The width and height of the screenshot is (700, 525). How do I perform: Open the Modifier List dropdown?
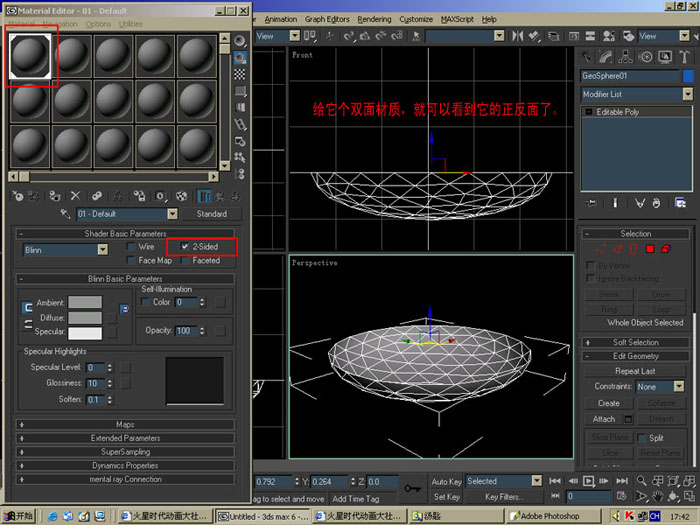pos(637,94)
